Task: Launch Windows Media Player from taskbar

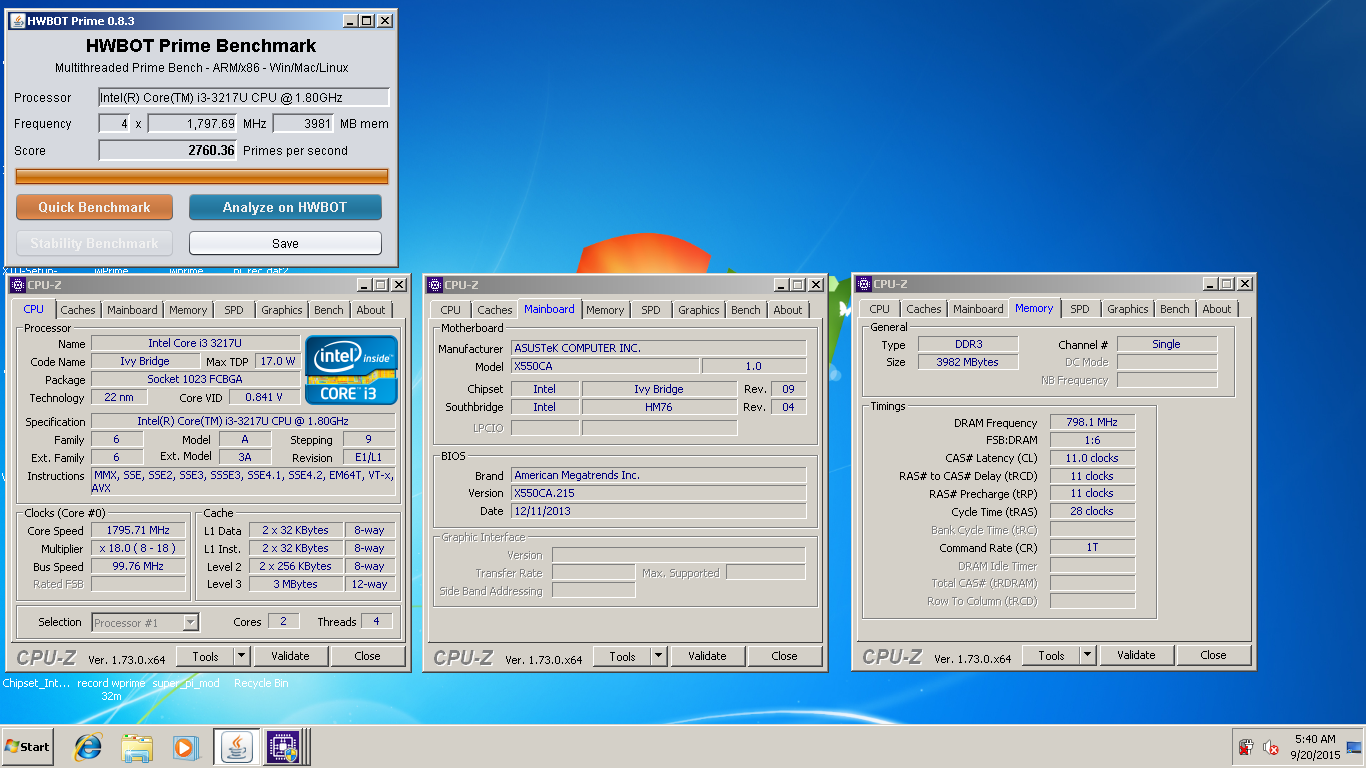Action: 185,747
